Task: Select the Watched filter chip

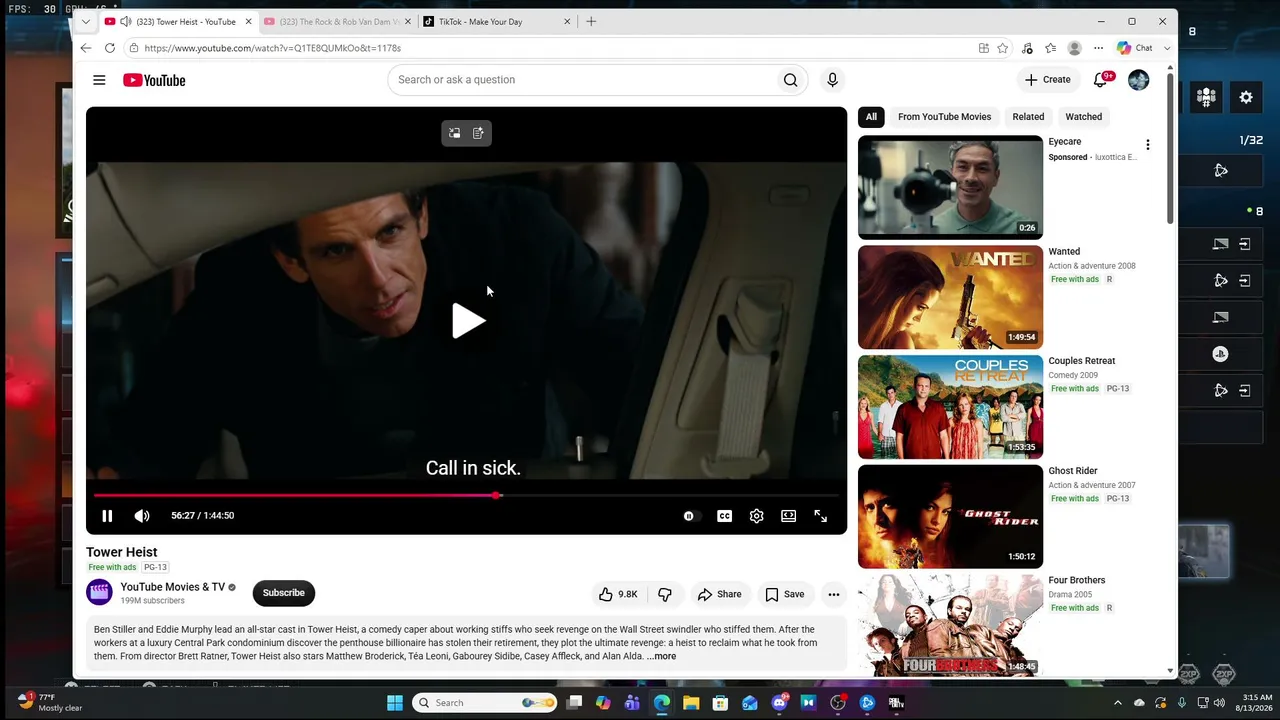Action: coord(1084,117)
